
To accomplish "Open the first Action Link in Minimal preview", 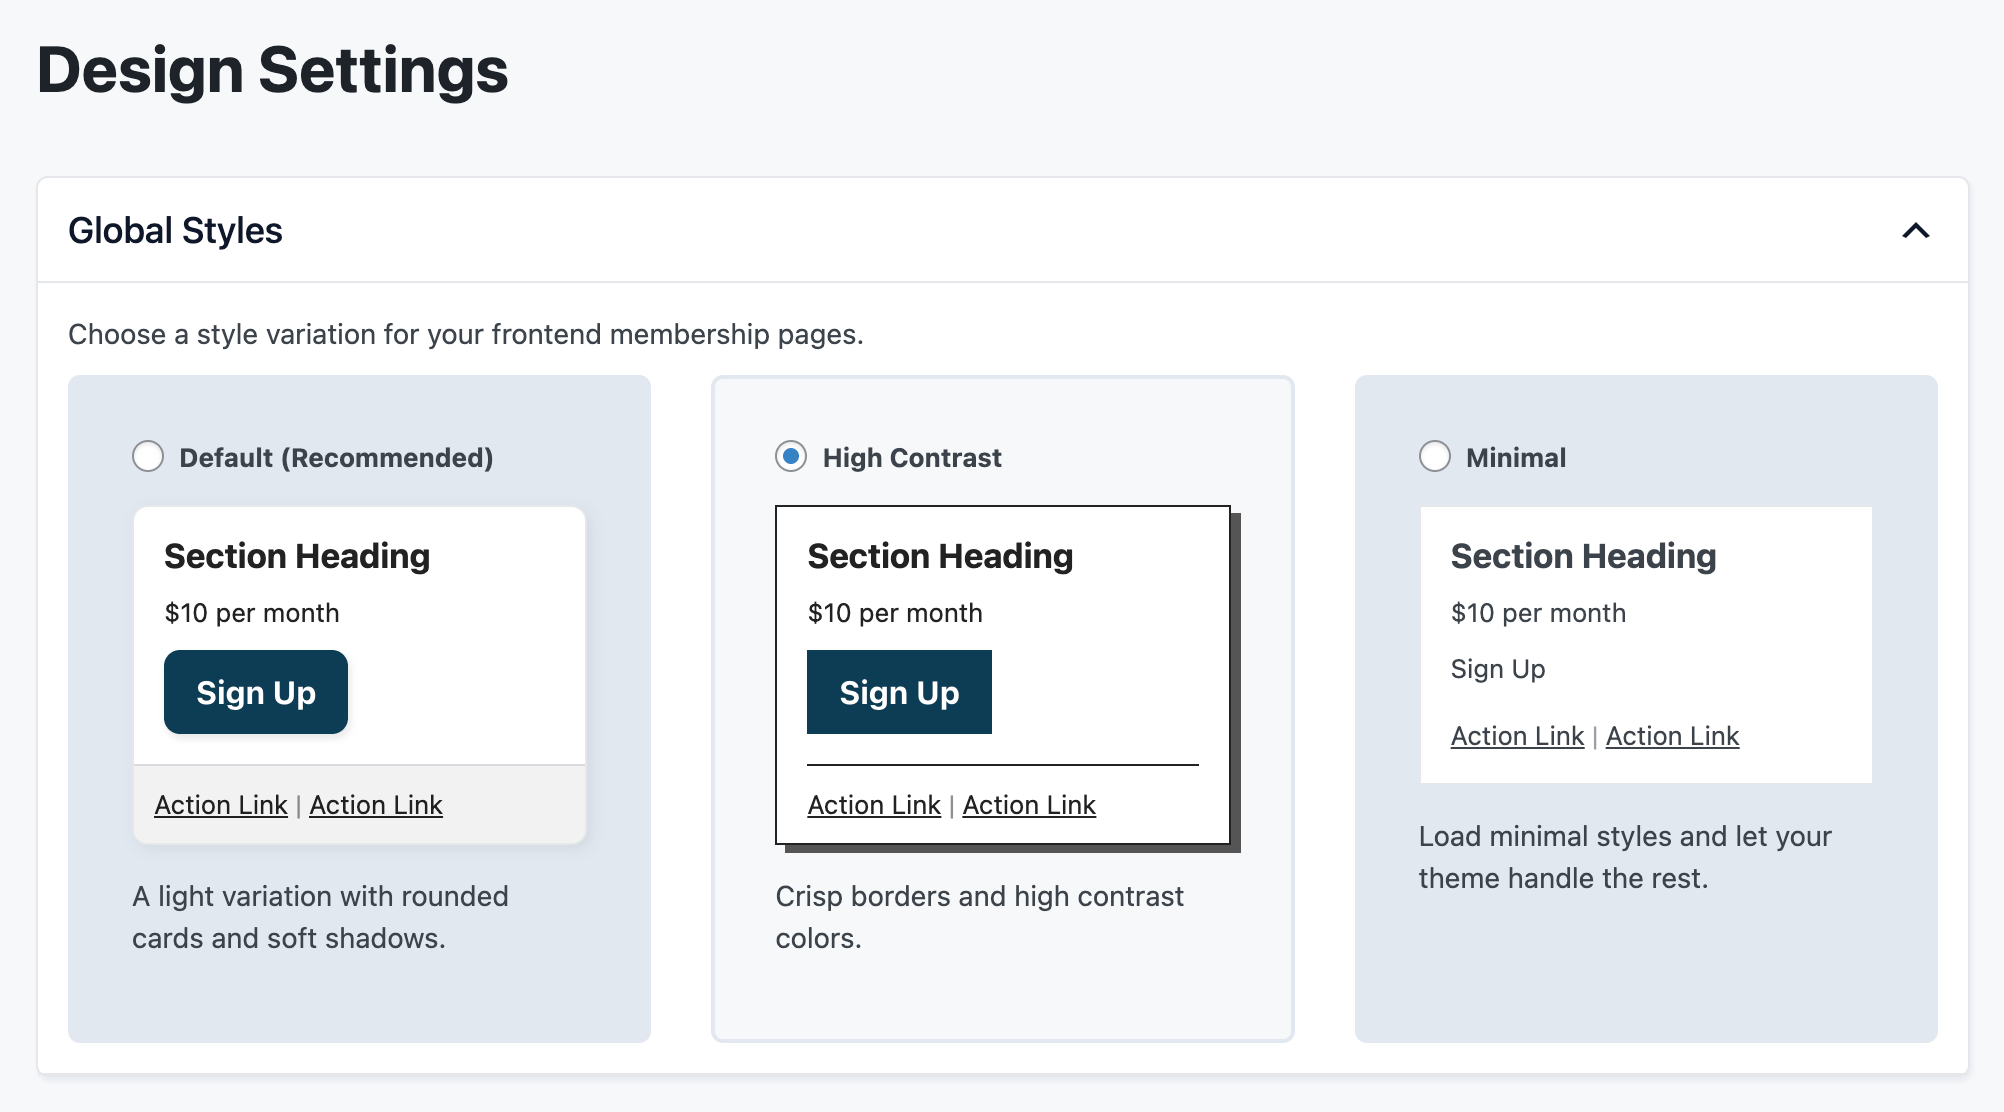I will click(x=1516, y=735).
